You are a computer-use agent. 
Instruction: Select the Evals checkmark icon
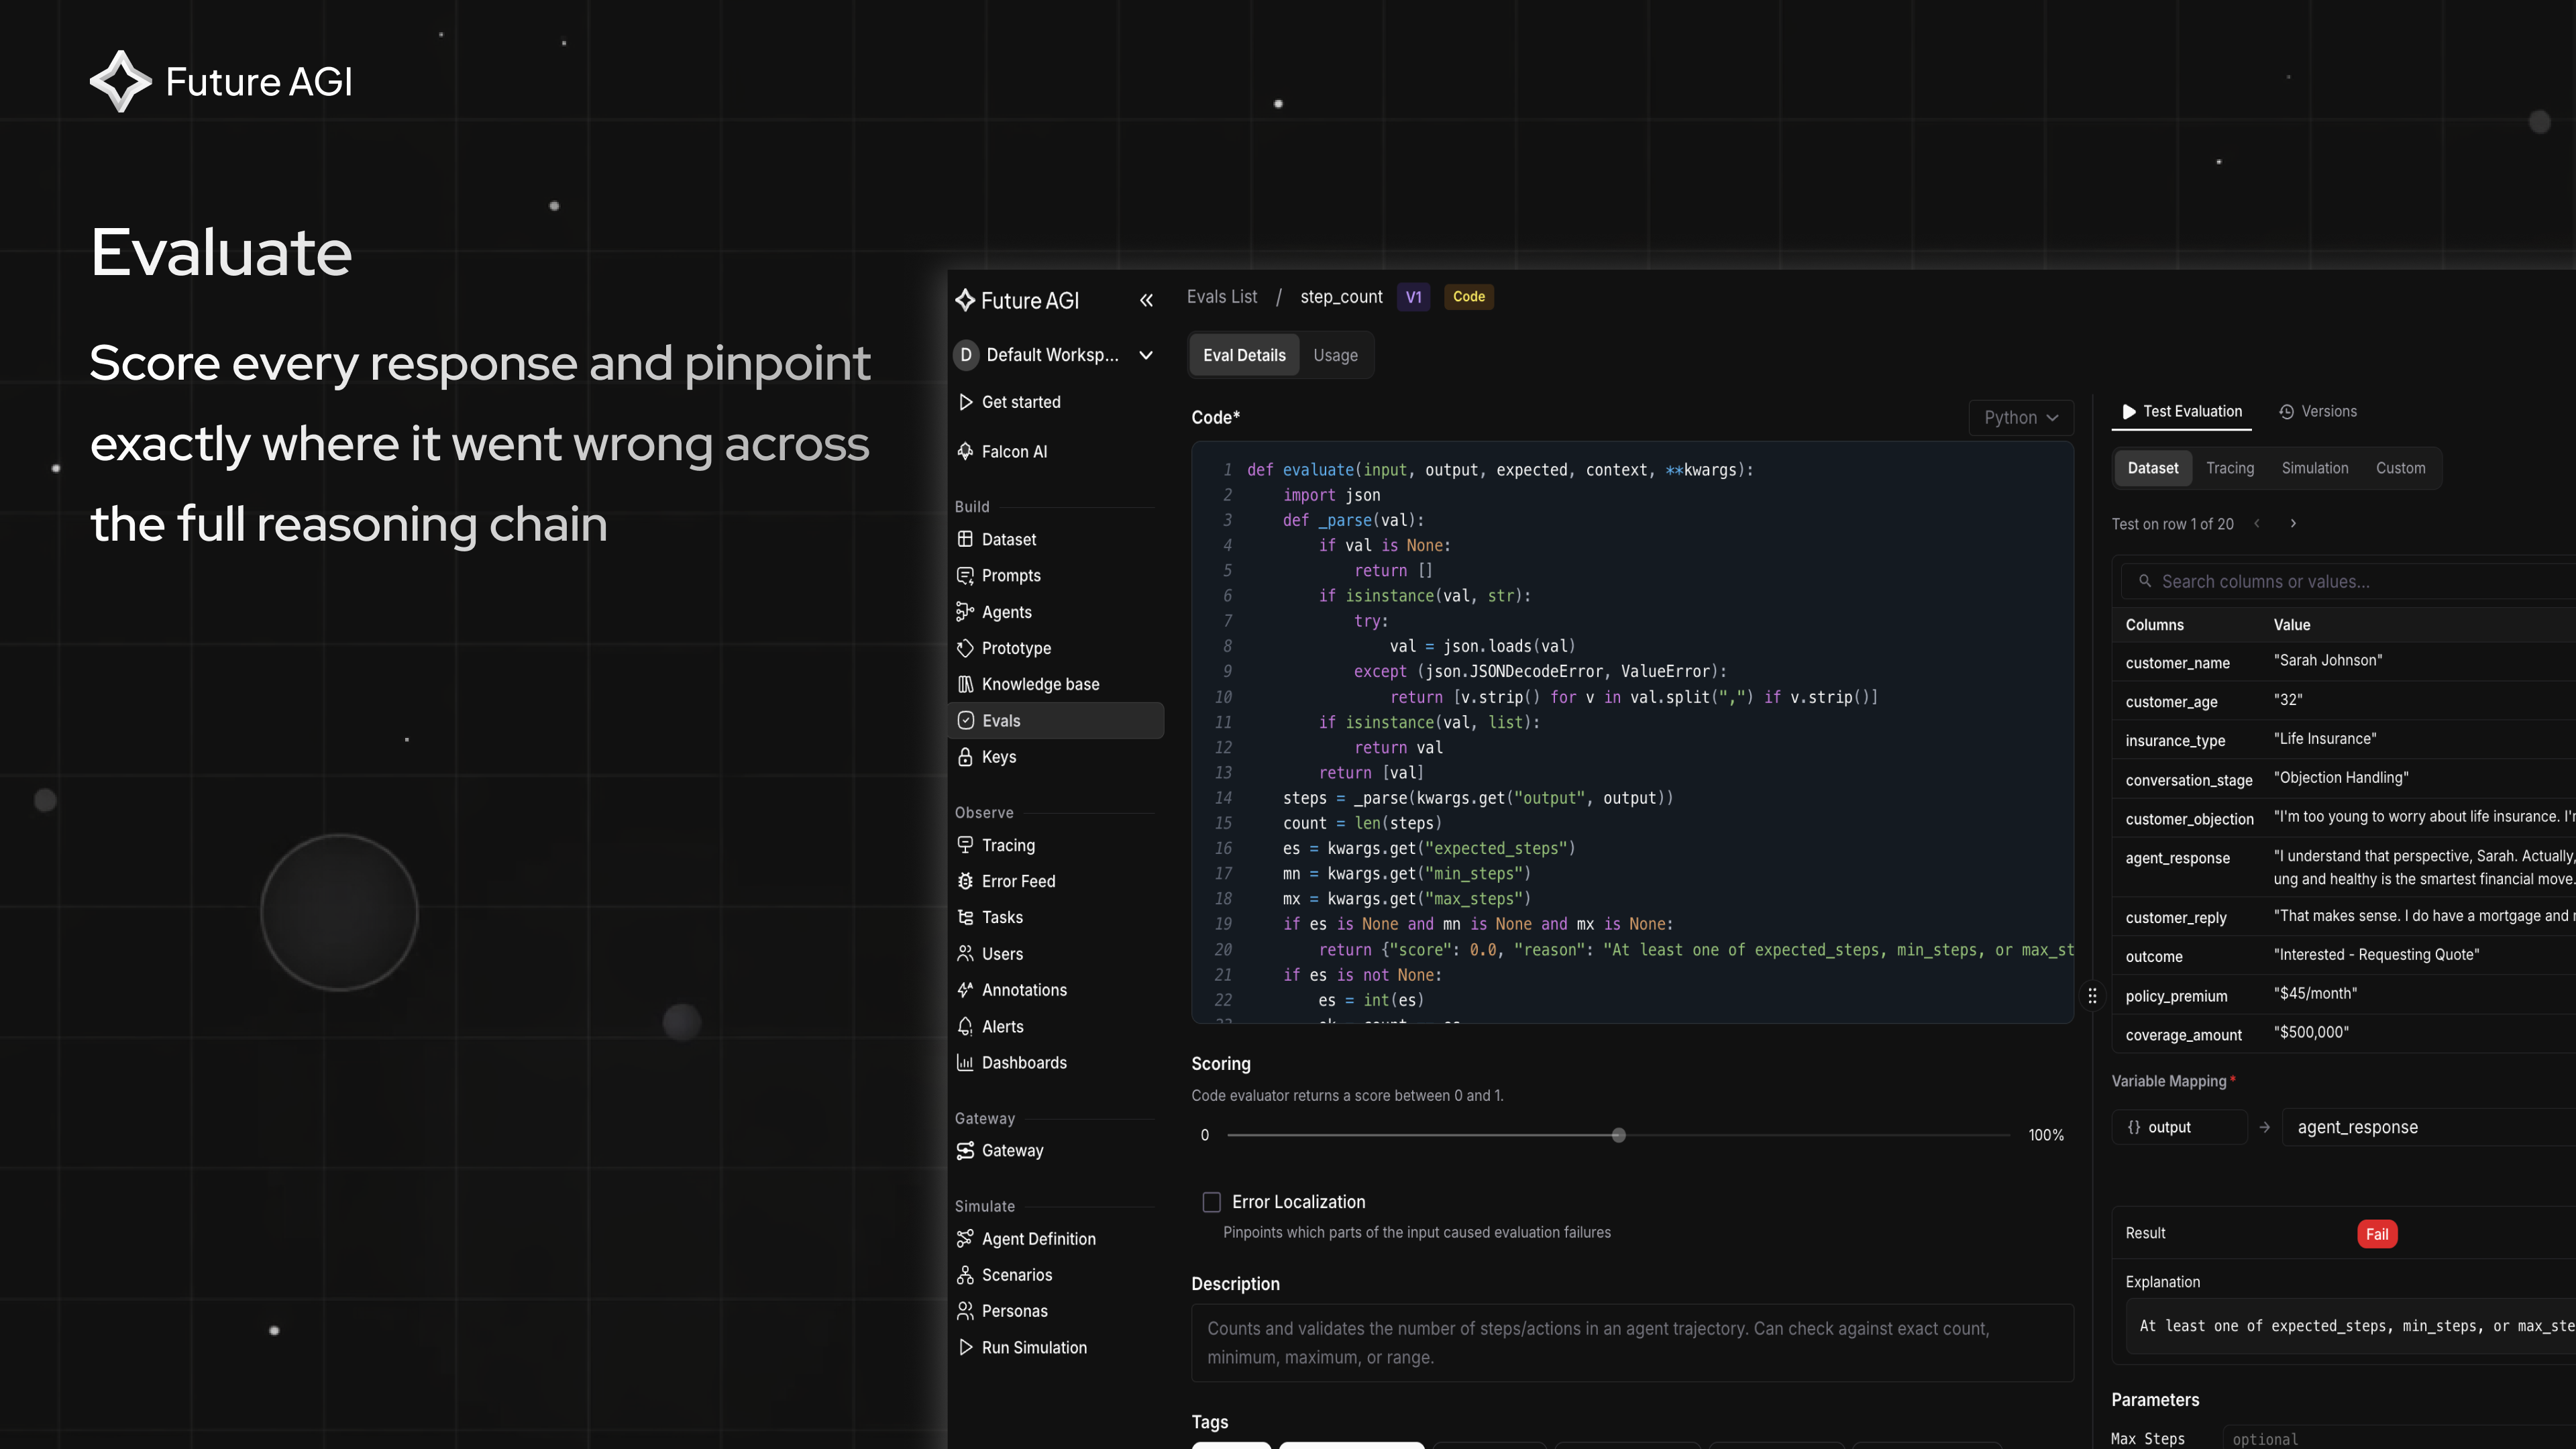coord(965,720)
